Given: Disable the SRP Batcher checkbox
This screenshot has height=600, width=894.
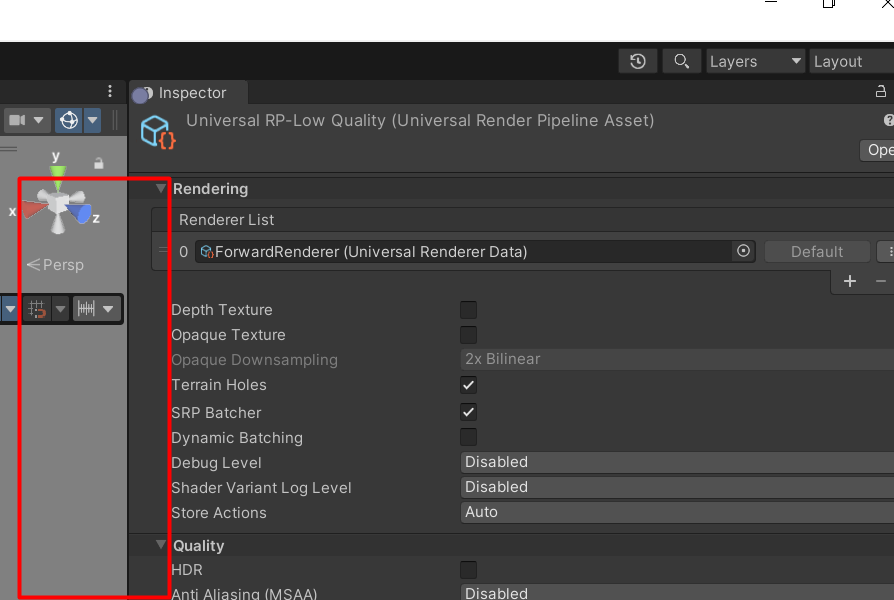Looking at the screenshot, I should coord(469,412).
